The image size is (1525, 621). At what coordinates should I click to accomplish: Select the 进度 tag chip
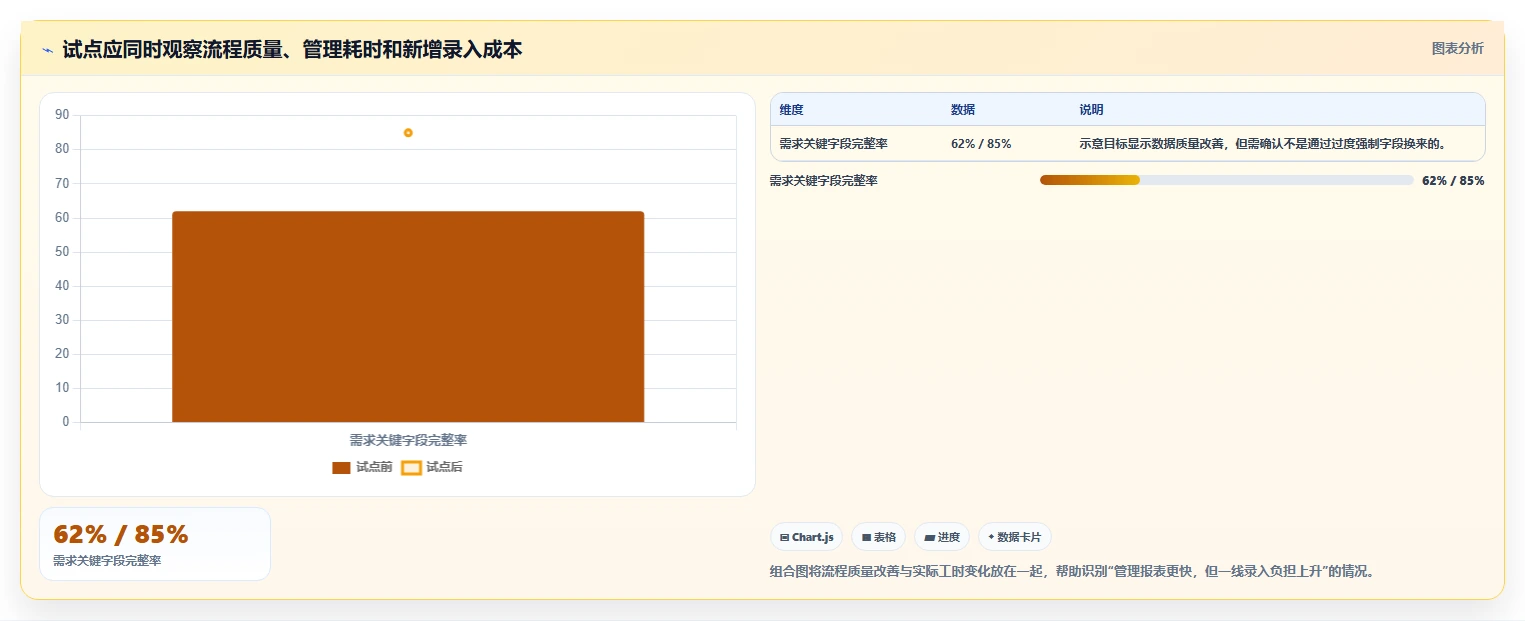coord(942,537)
